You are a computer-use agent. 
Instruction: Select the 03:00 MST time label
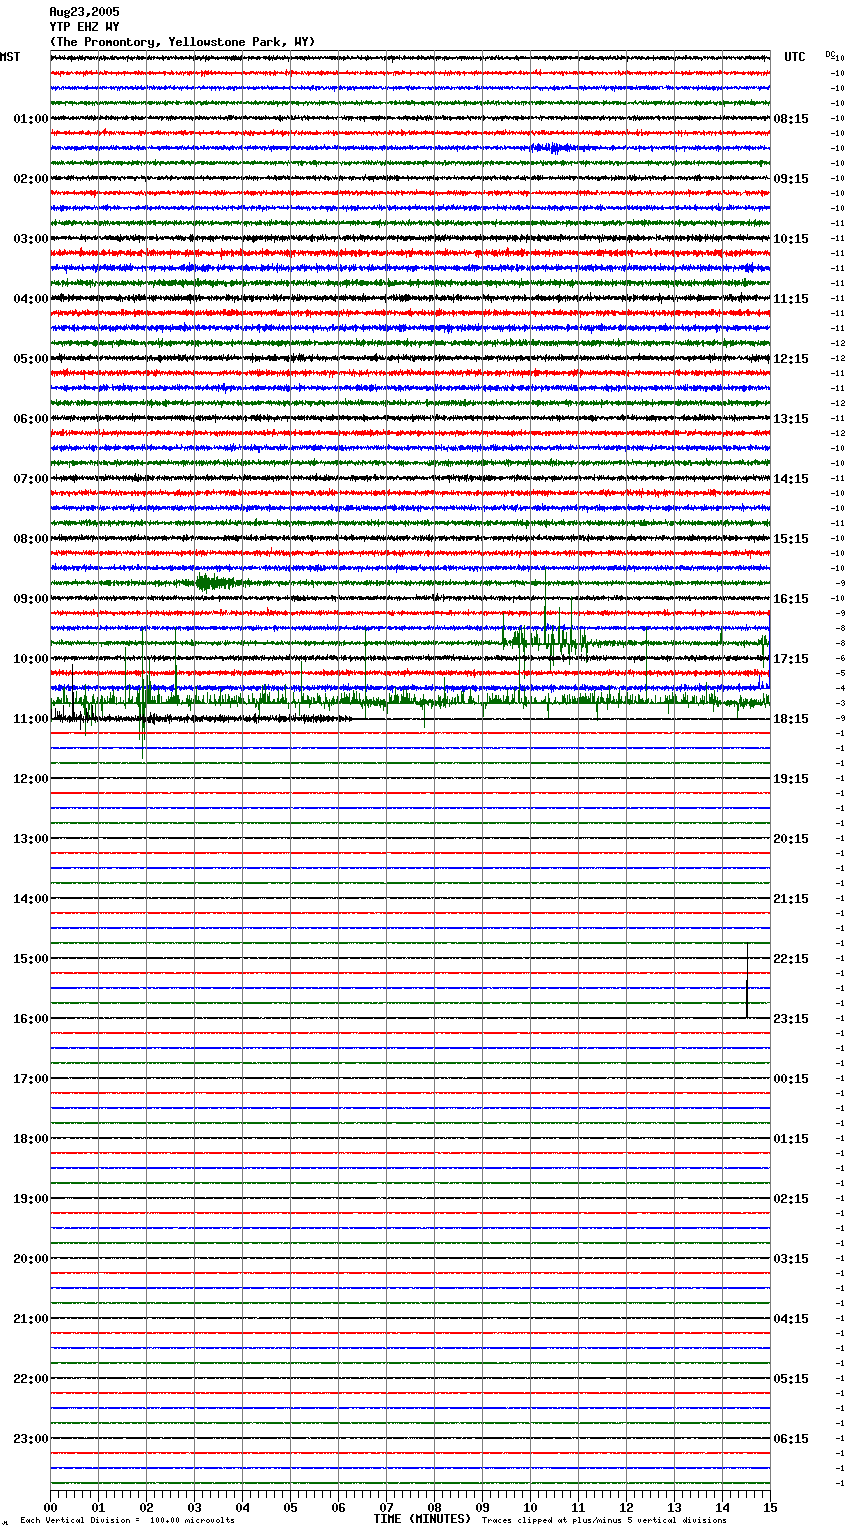31,239
